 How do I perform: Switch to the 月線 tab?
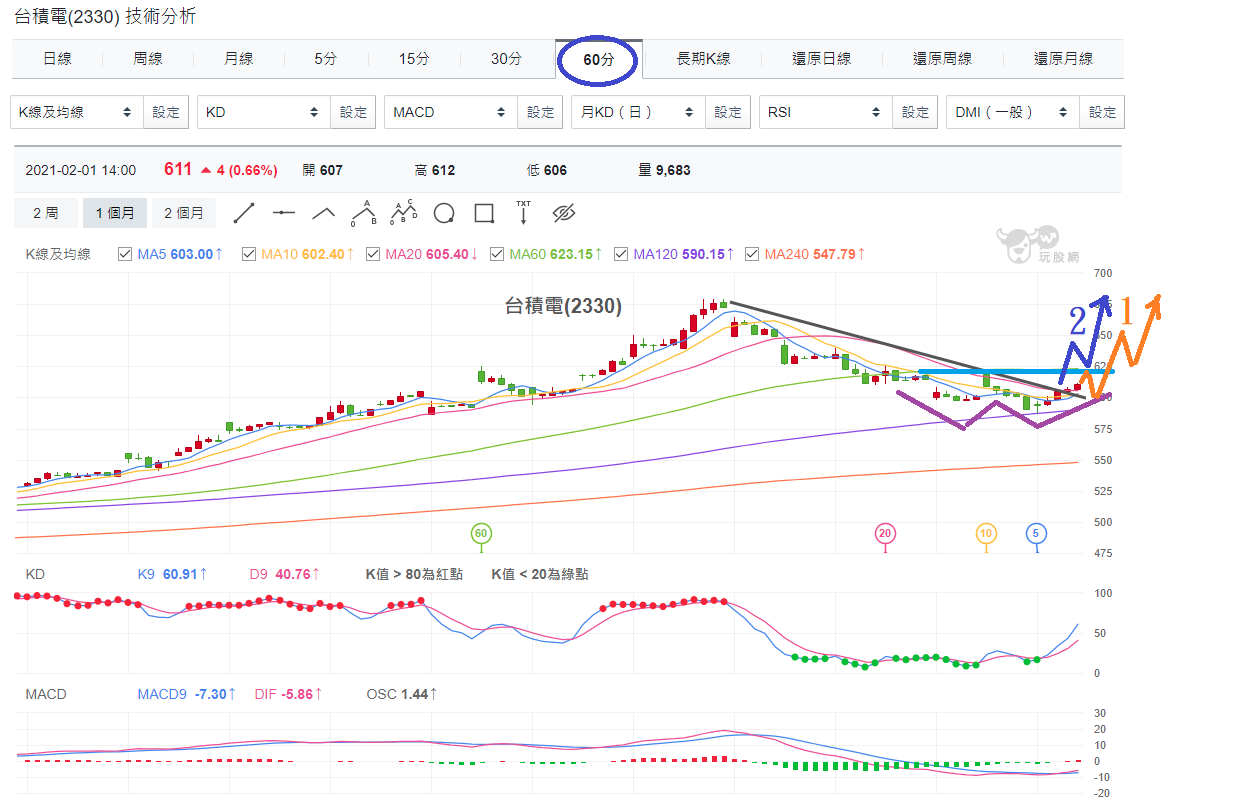pyautogui.click(x=238, y=59)
